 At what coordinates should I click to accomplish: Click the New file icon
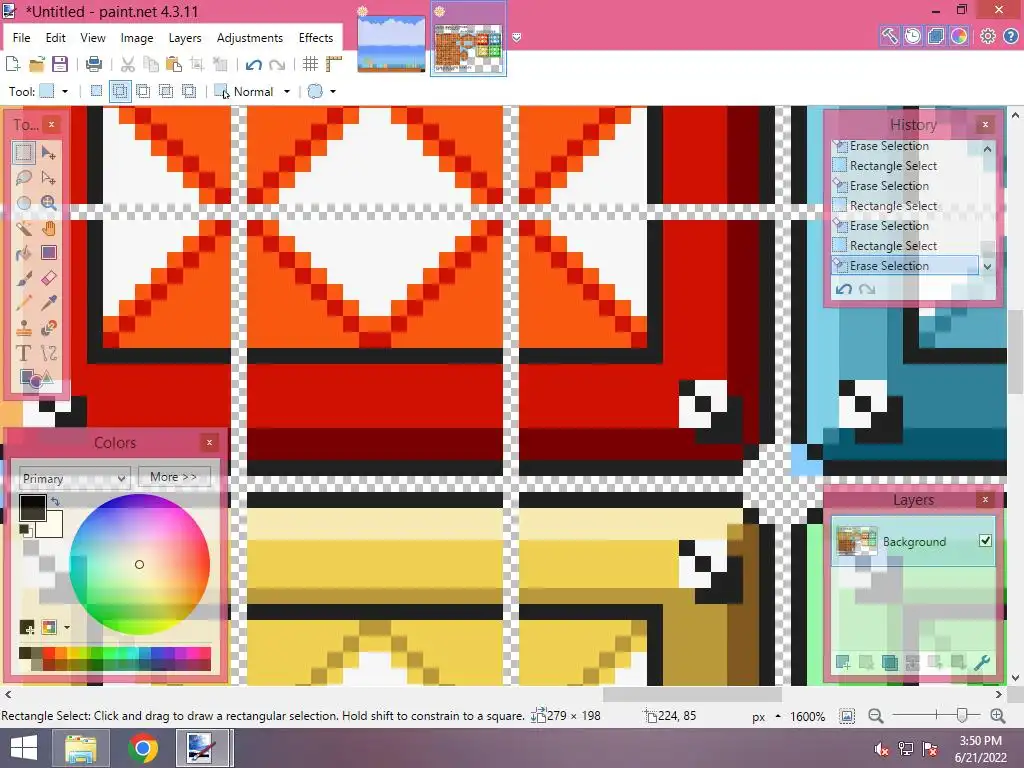coord(12,64)
